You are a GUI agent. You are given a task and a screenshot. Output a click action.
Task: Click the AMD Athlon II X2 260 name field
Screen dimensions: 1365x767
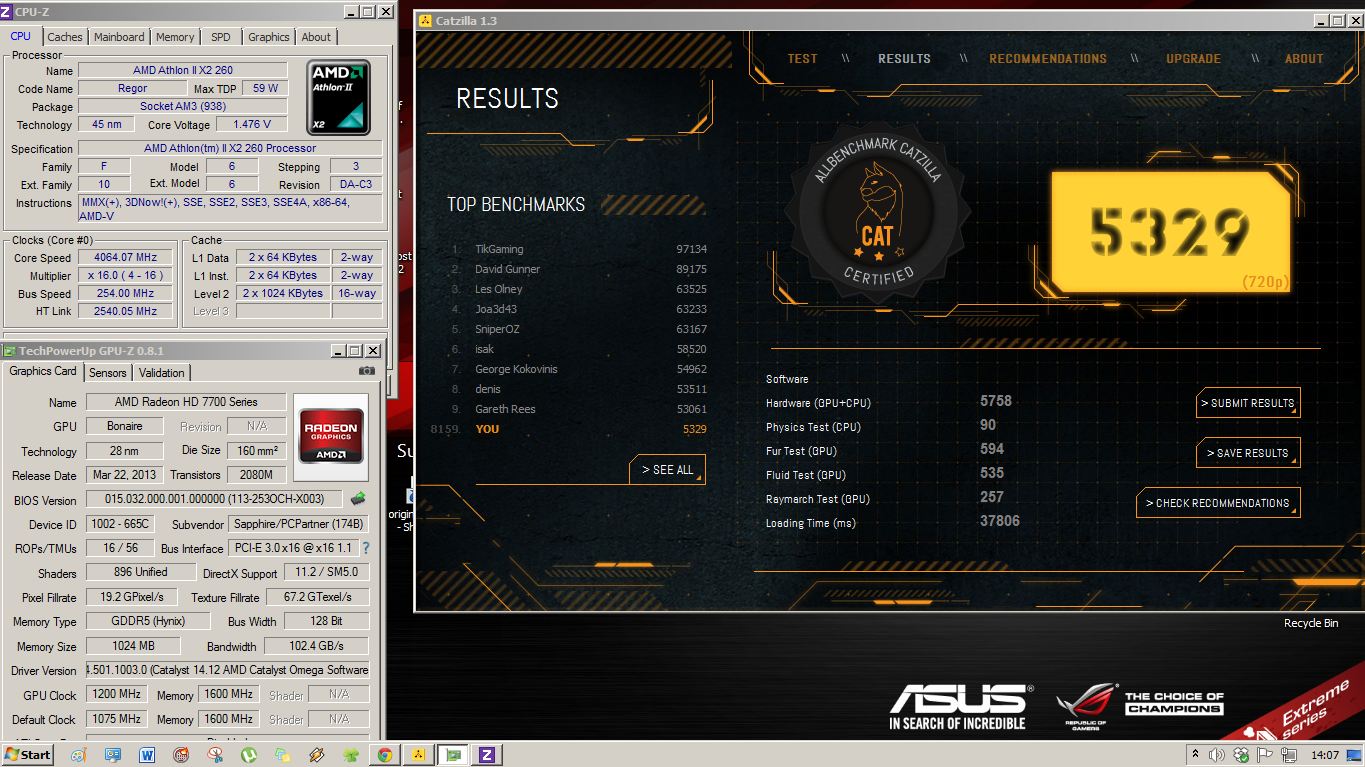[183, 71]
